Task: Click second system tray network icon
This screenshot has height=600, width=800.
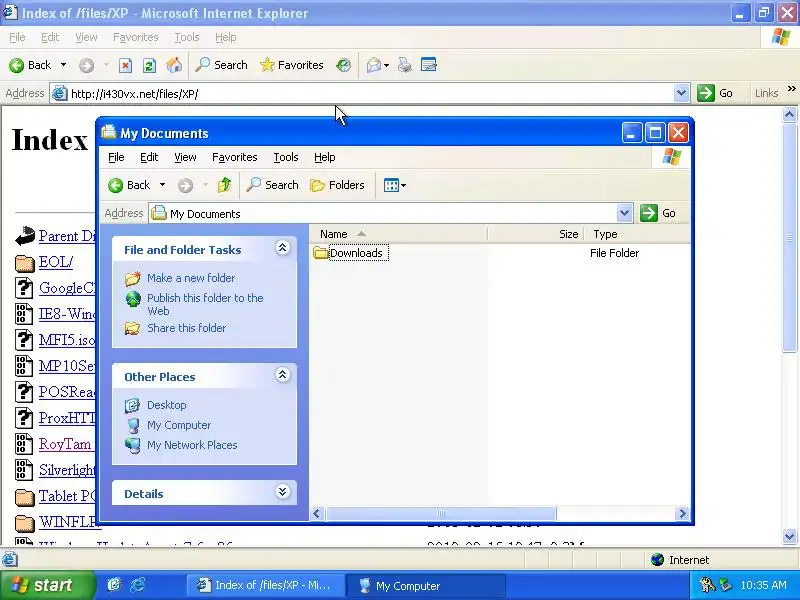Action: [724, 585]
